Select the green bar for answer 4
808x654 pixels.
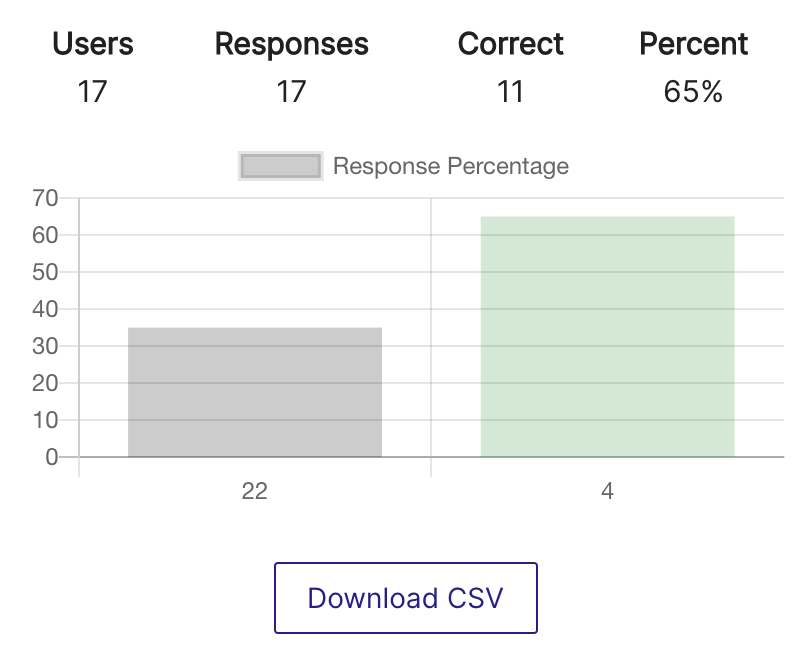pyautogui.click(x=607, y=336)
